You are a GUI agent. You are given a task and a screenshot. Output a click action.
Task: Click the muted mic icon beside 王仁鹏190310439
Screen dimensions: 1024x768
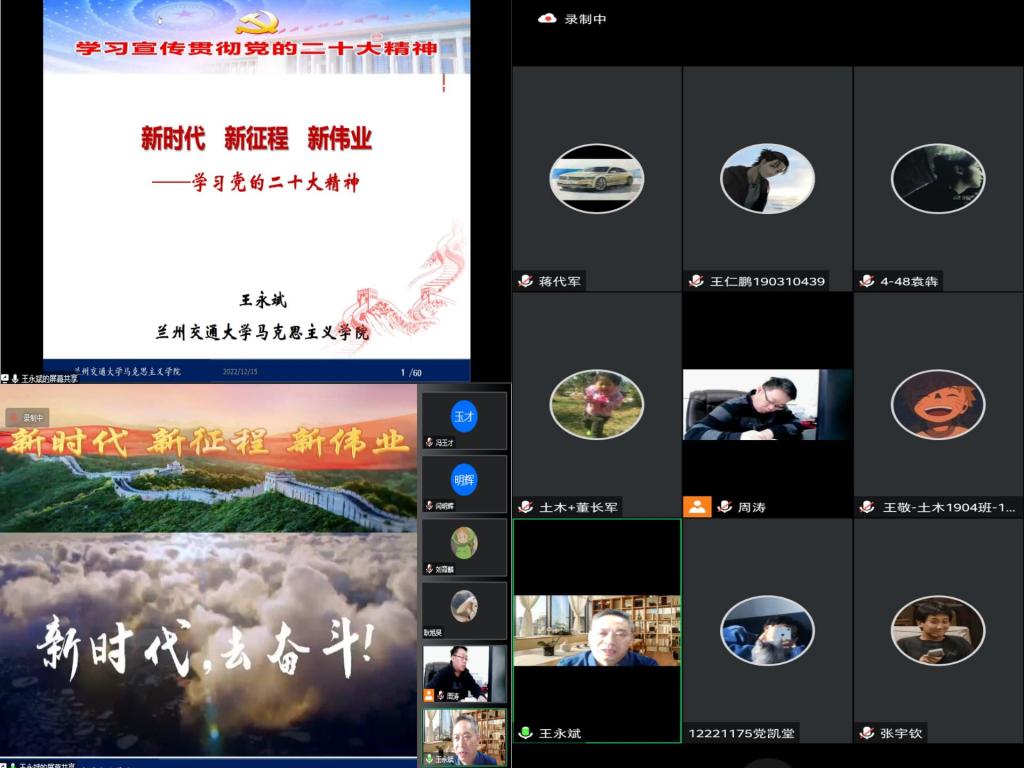click(x=694, y=282)
